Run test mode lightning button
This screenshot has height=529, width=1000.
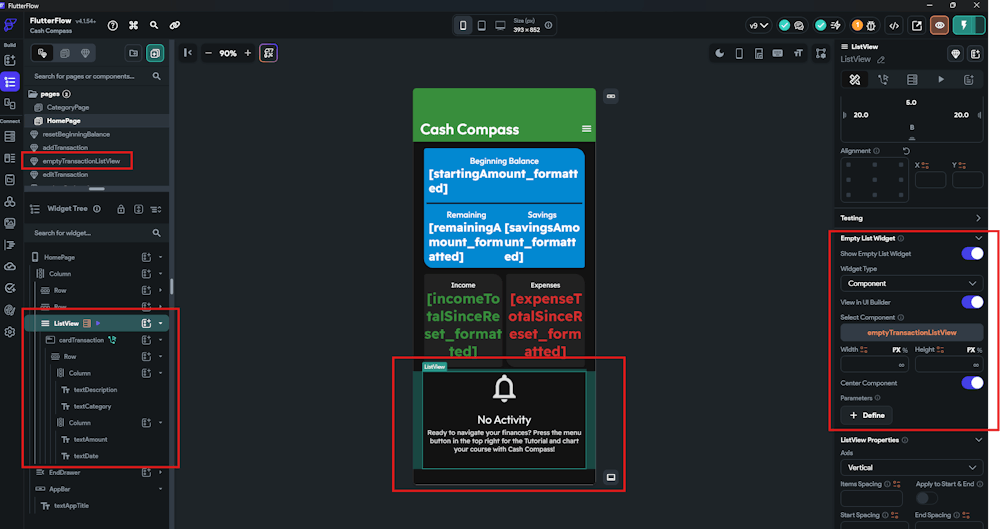pos(964,26)
